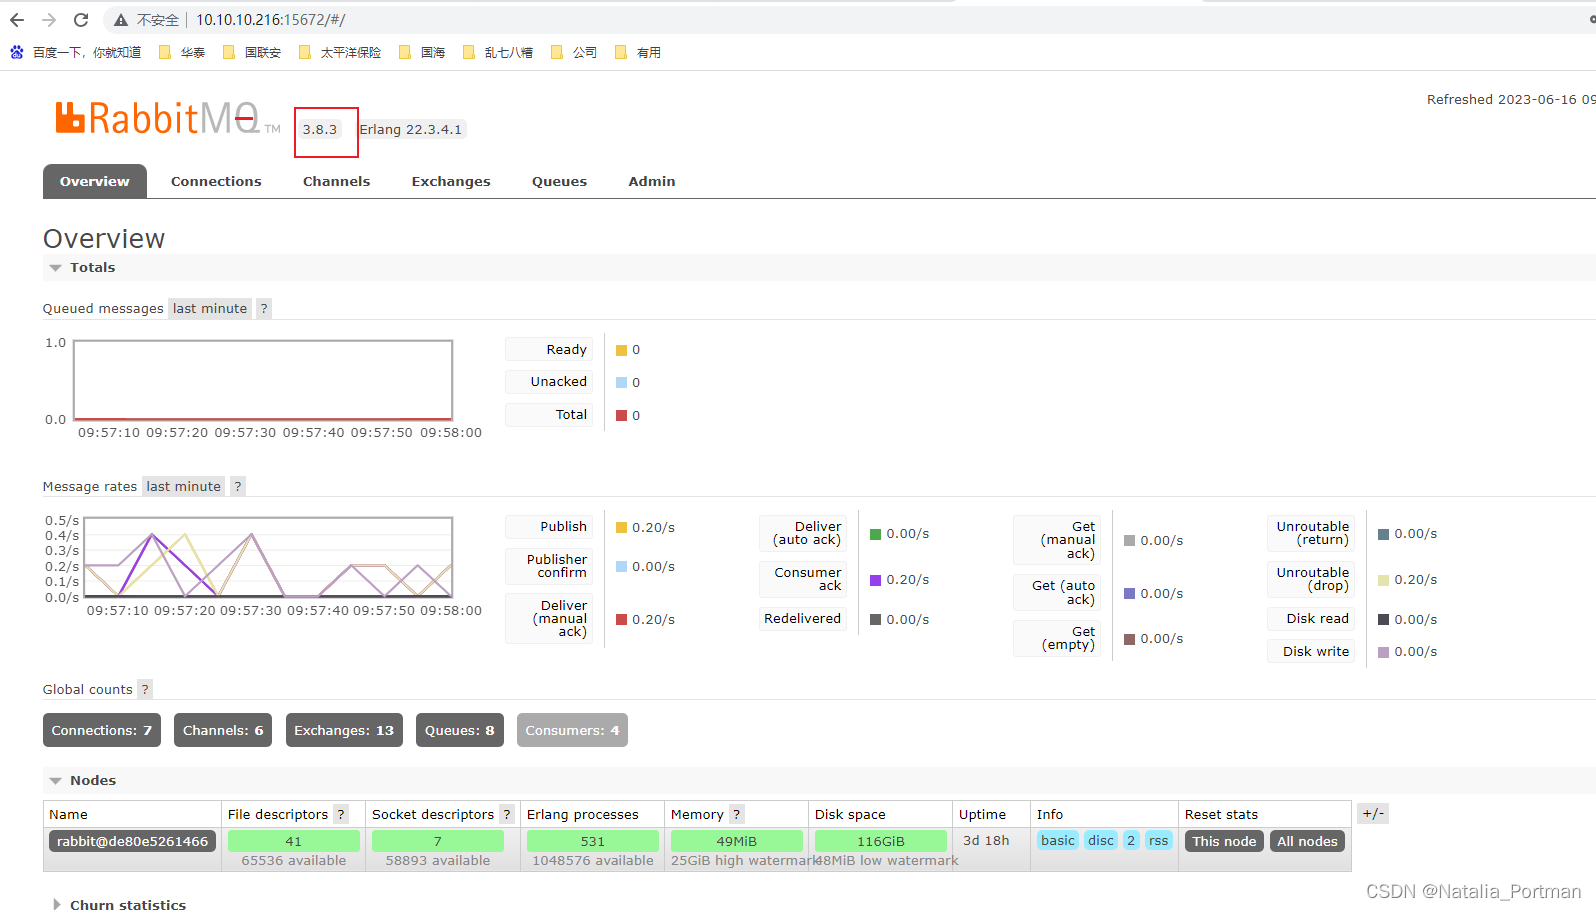The width and height of the screenshot is (1596, 910).
Task: Switch to the Connections tab
Action: click(216, 181)
